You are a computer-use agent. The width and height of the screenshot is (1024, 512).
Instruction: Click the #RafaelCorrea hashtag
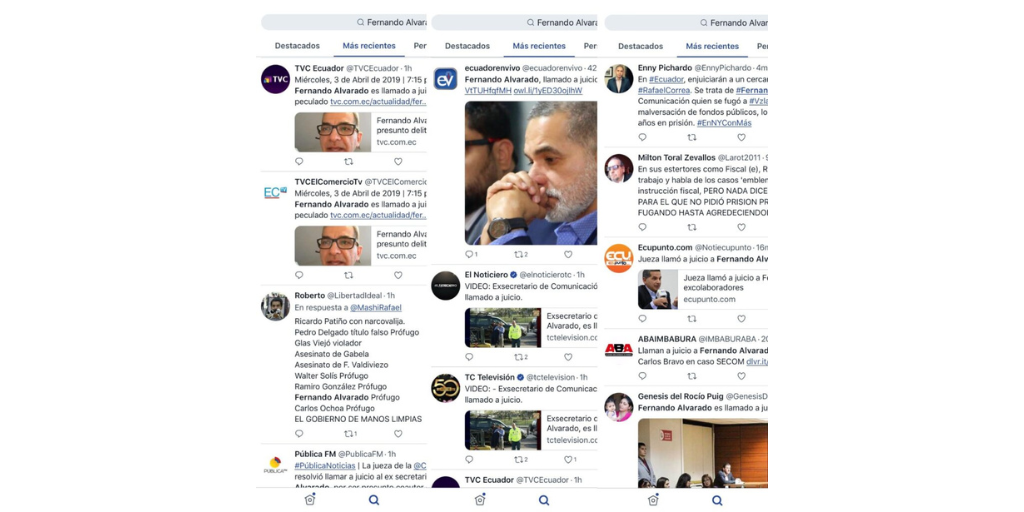pos(660,90)
